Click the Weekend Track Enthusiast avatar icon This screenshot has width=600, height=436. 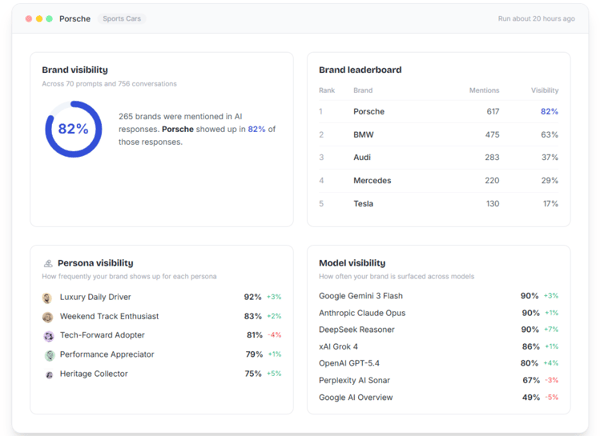pyautogui.click(x=47, y=317)
